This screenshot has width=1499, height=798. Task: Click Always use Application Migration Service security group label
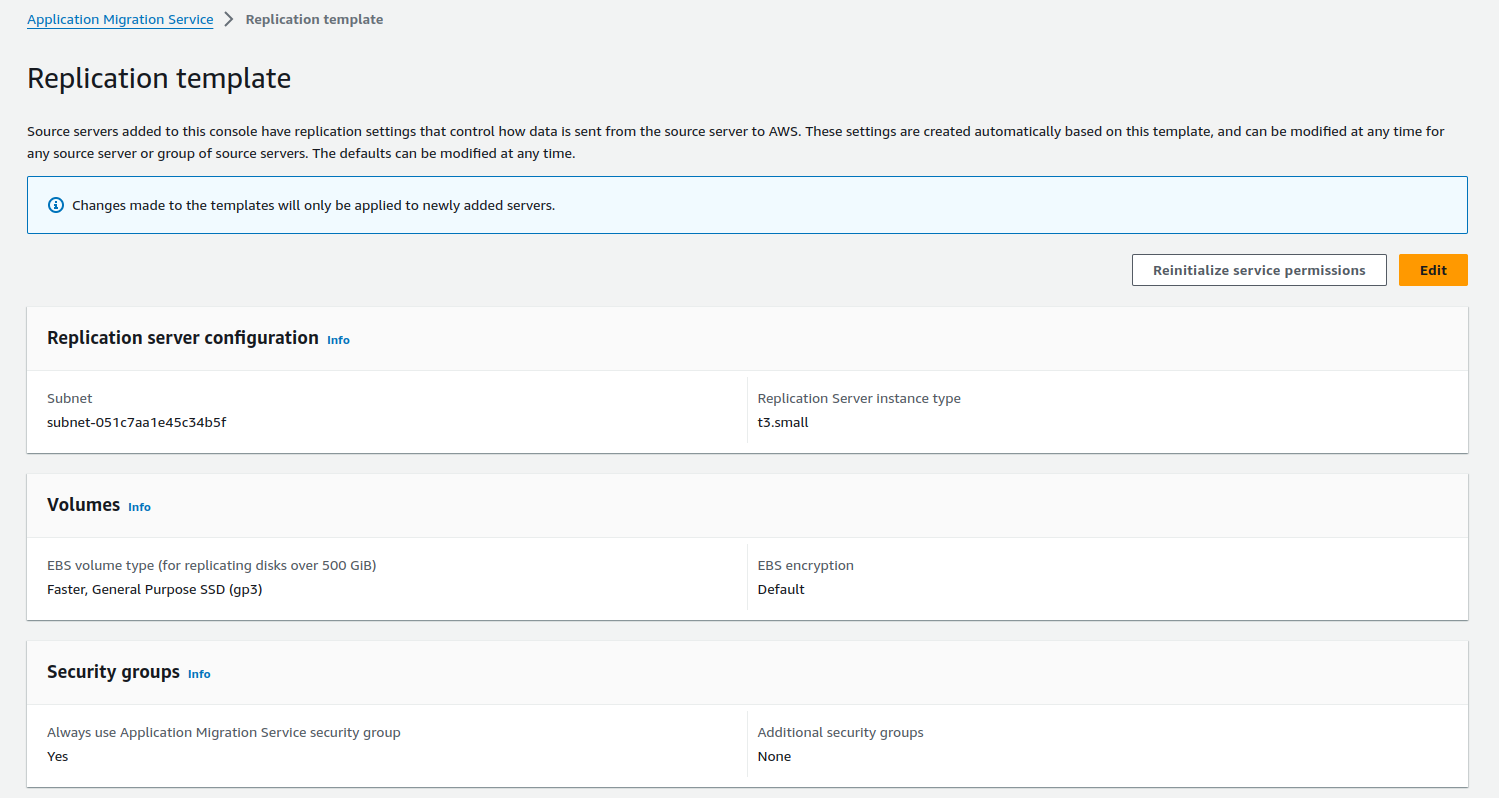coord(224,732)
